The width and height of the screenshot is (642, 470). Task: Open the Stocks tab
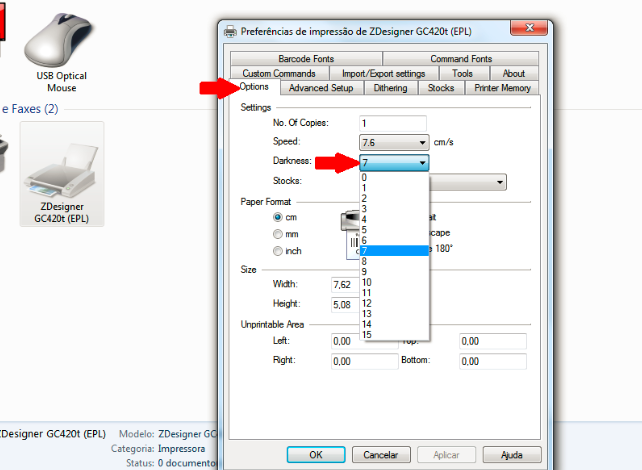tap(441, 88)
